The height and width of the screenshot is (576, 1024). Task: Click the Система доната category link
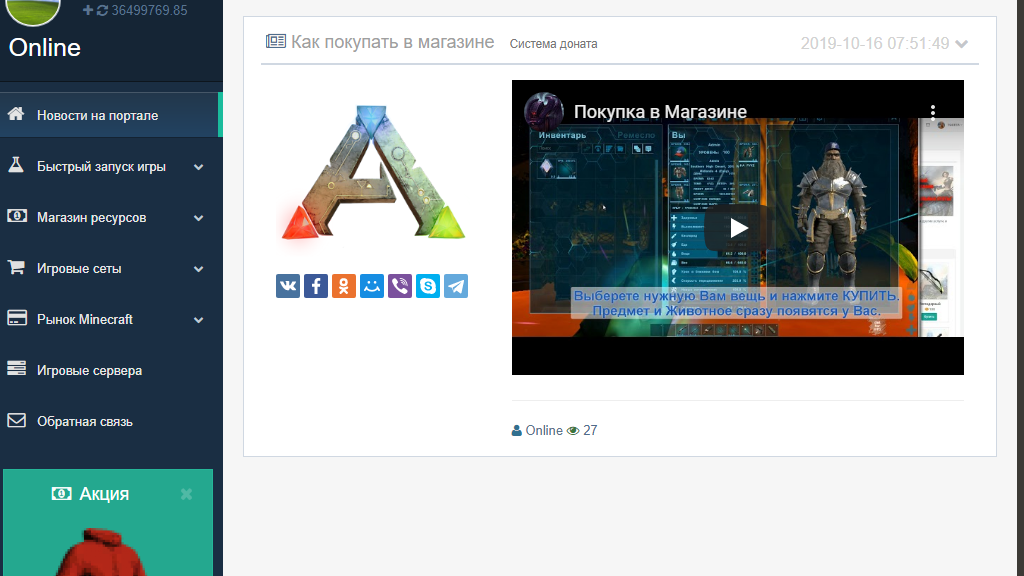(x=553, y=44)
